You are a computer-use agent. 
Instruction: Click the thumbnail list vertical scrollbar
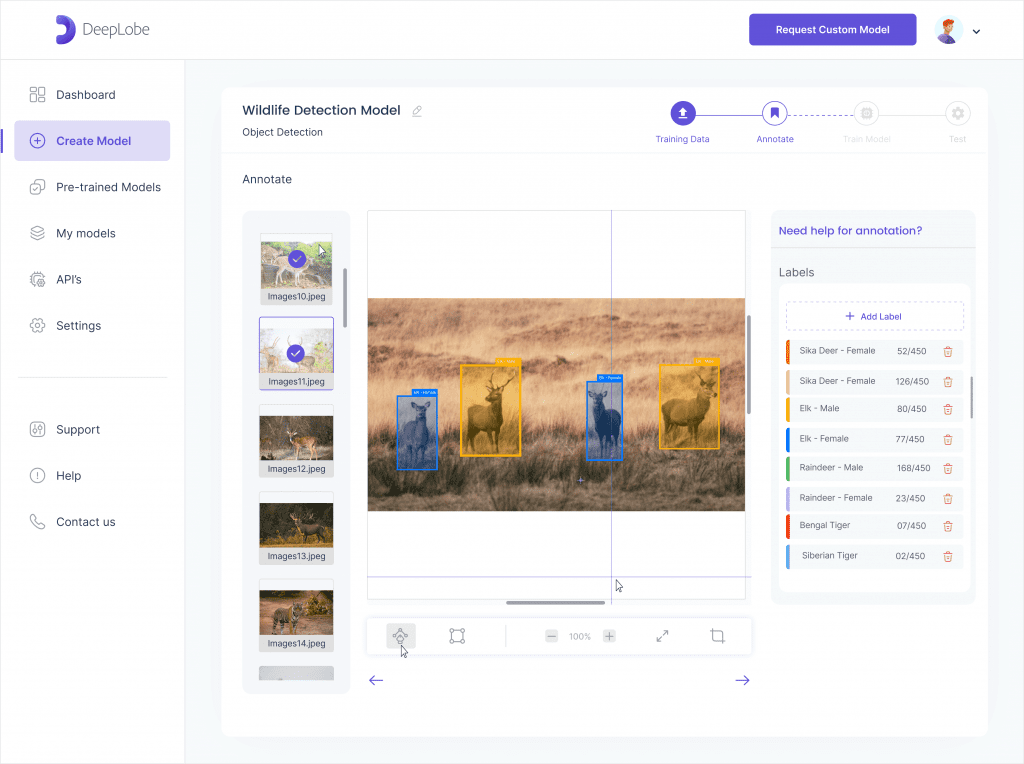pos(345,298)
